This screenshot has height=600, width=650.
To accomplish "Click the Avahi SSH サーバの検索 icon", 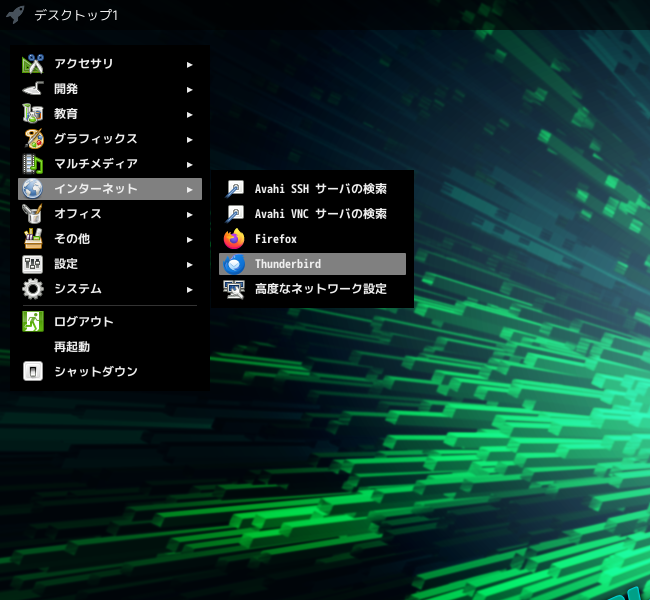I will point(234,189).
